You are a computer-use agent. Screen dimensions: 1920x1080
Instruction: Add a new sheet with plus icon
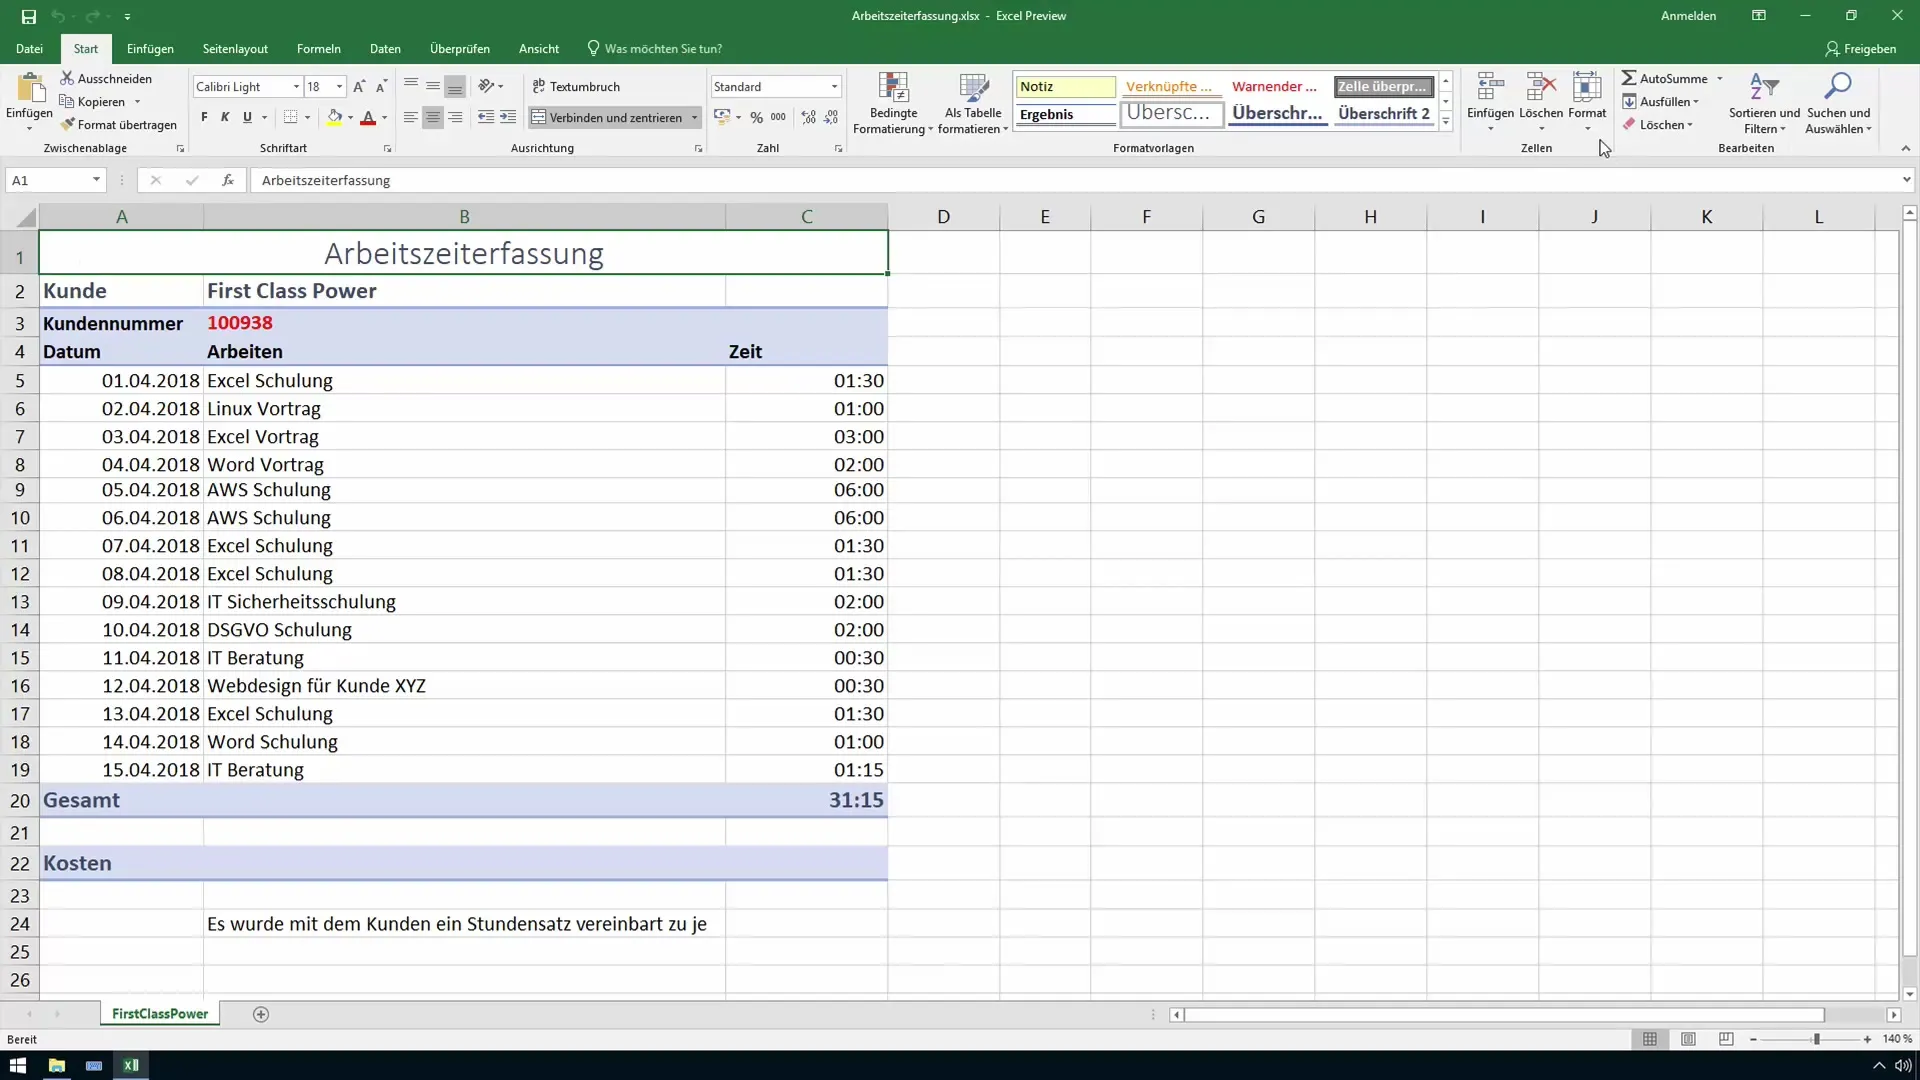[x=261, y=1014]
